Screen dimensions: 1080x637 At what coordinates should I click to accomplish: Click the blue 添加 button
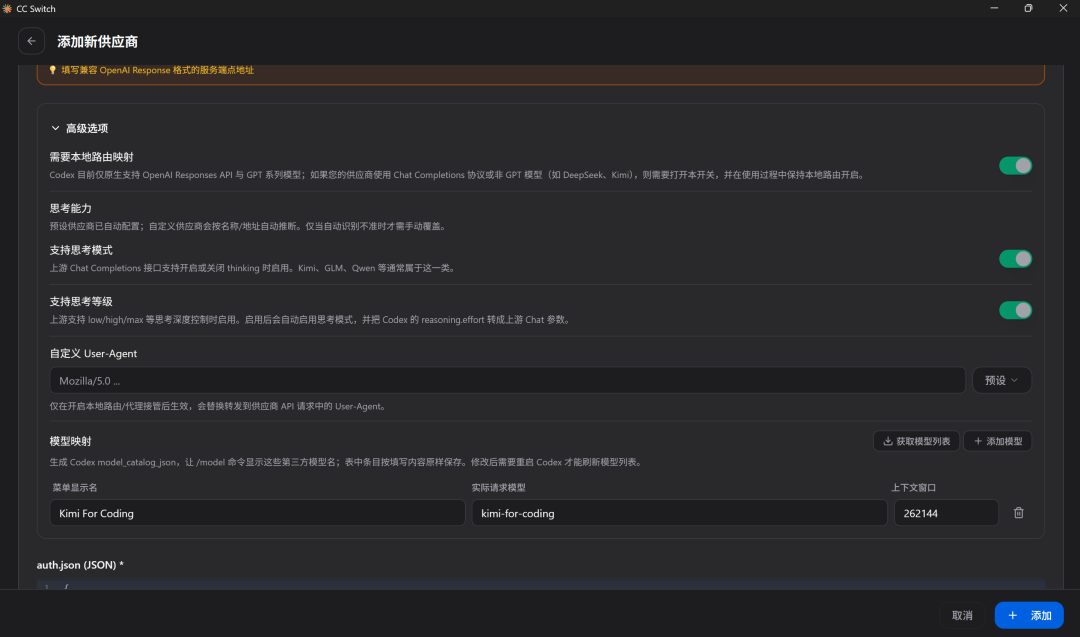click(x=1029, y=616)
